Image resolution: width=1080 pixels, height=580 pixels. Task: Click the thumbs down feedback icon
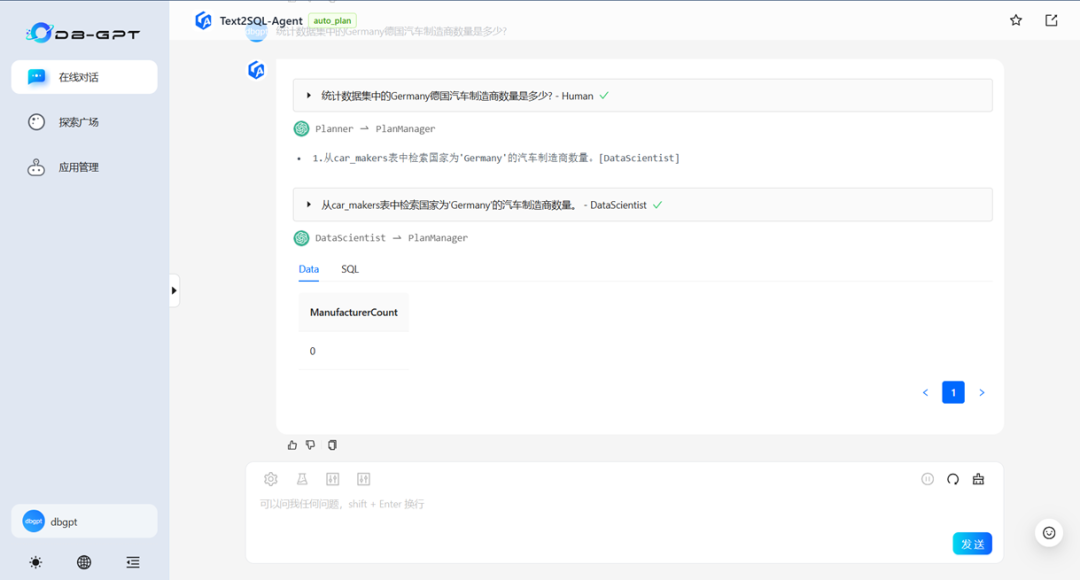click(311, 445)
